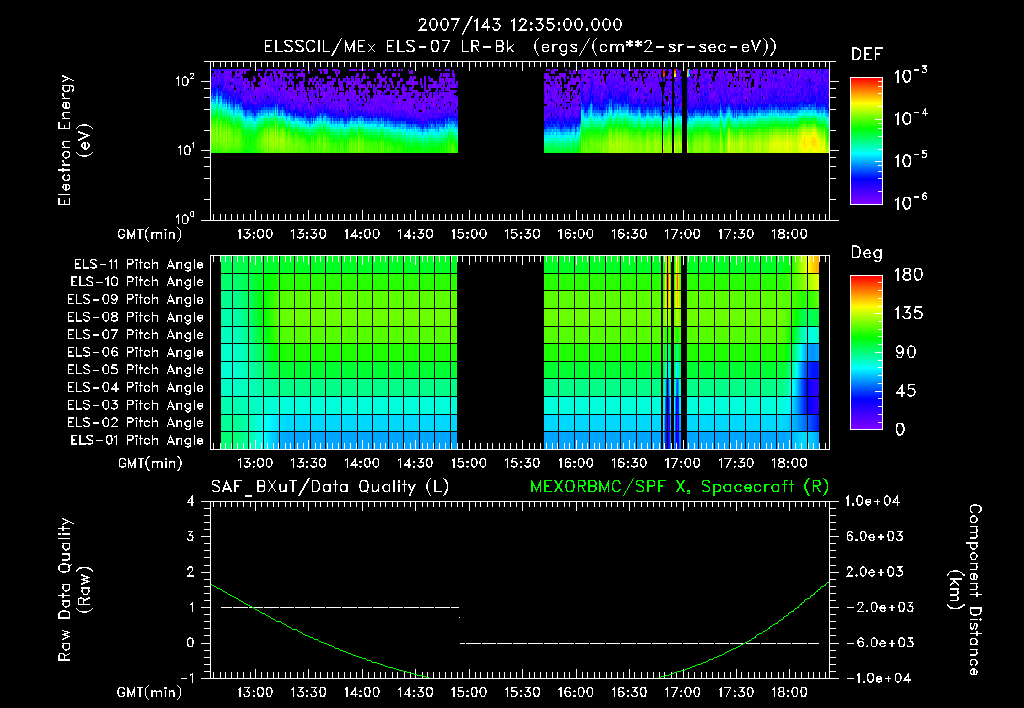Image resolution: width=1024 pixels, height=708 pixels.
Task: Select the ELS-03 Pitch Angle row label
Action: (135, 405)
